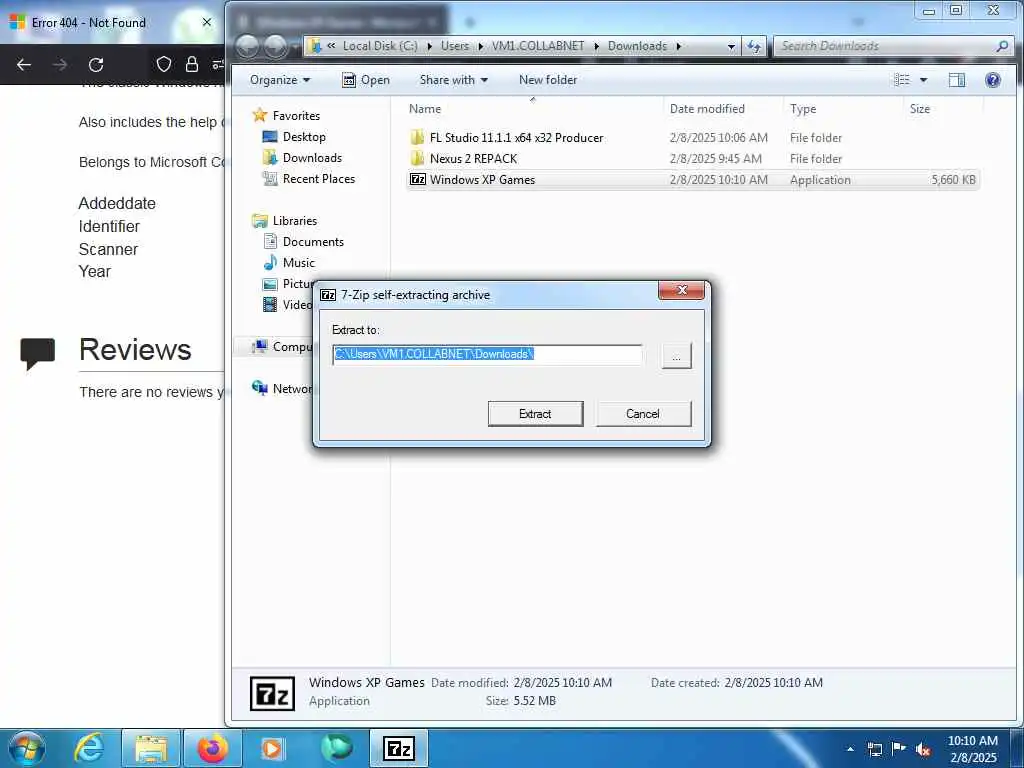Click the Firefox shield tracking icon
1024x768 pixels.
click(164, 64)
